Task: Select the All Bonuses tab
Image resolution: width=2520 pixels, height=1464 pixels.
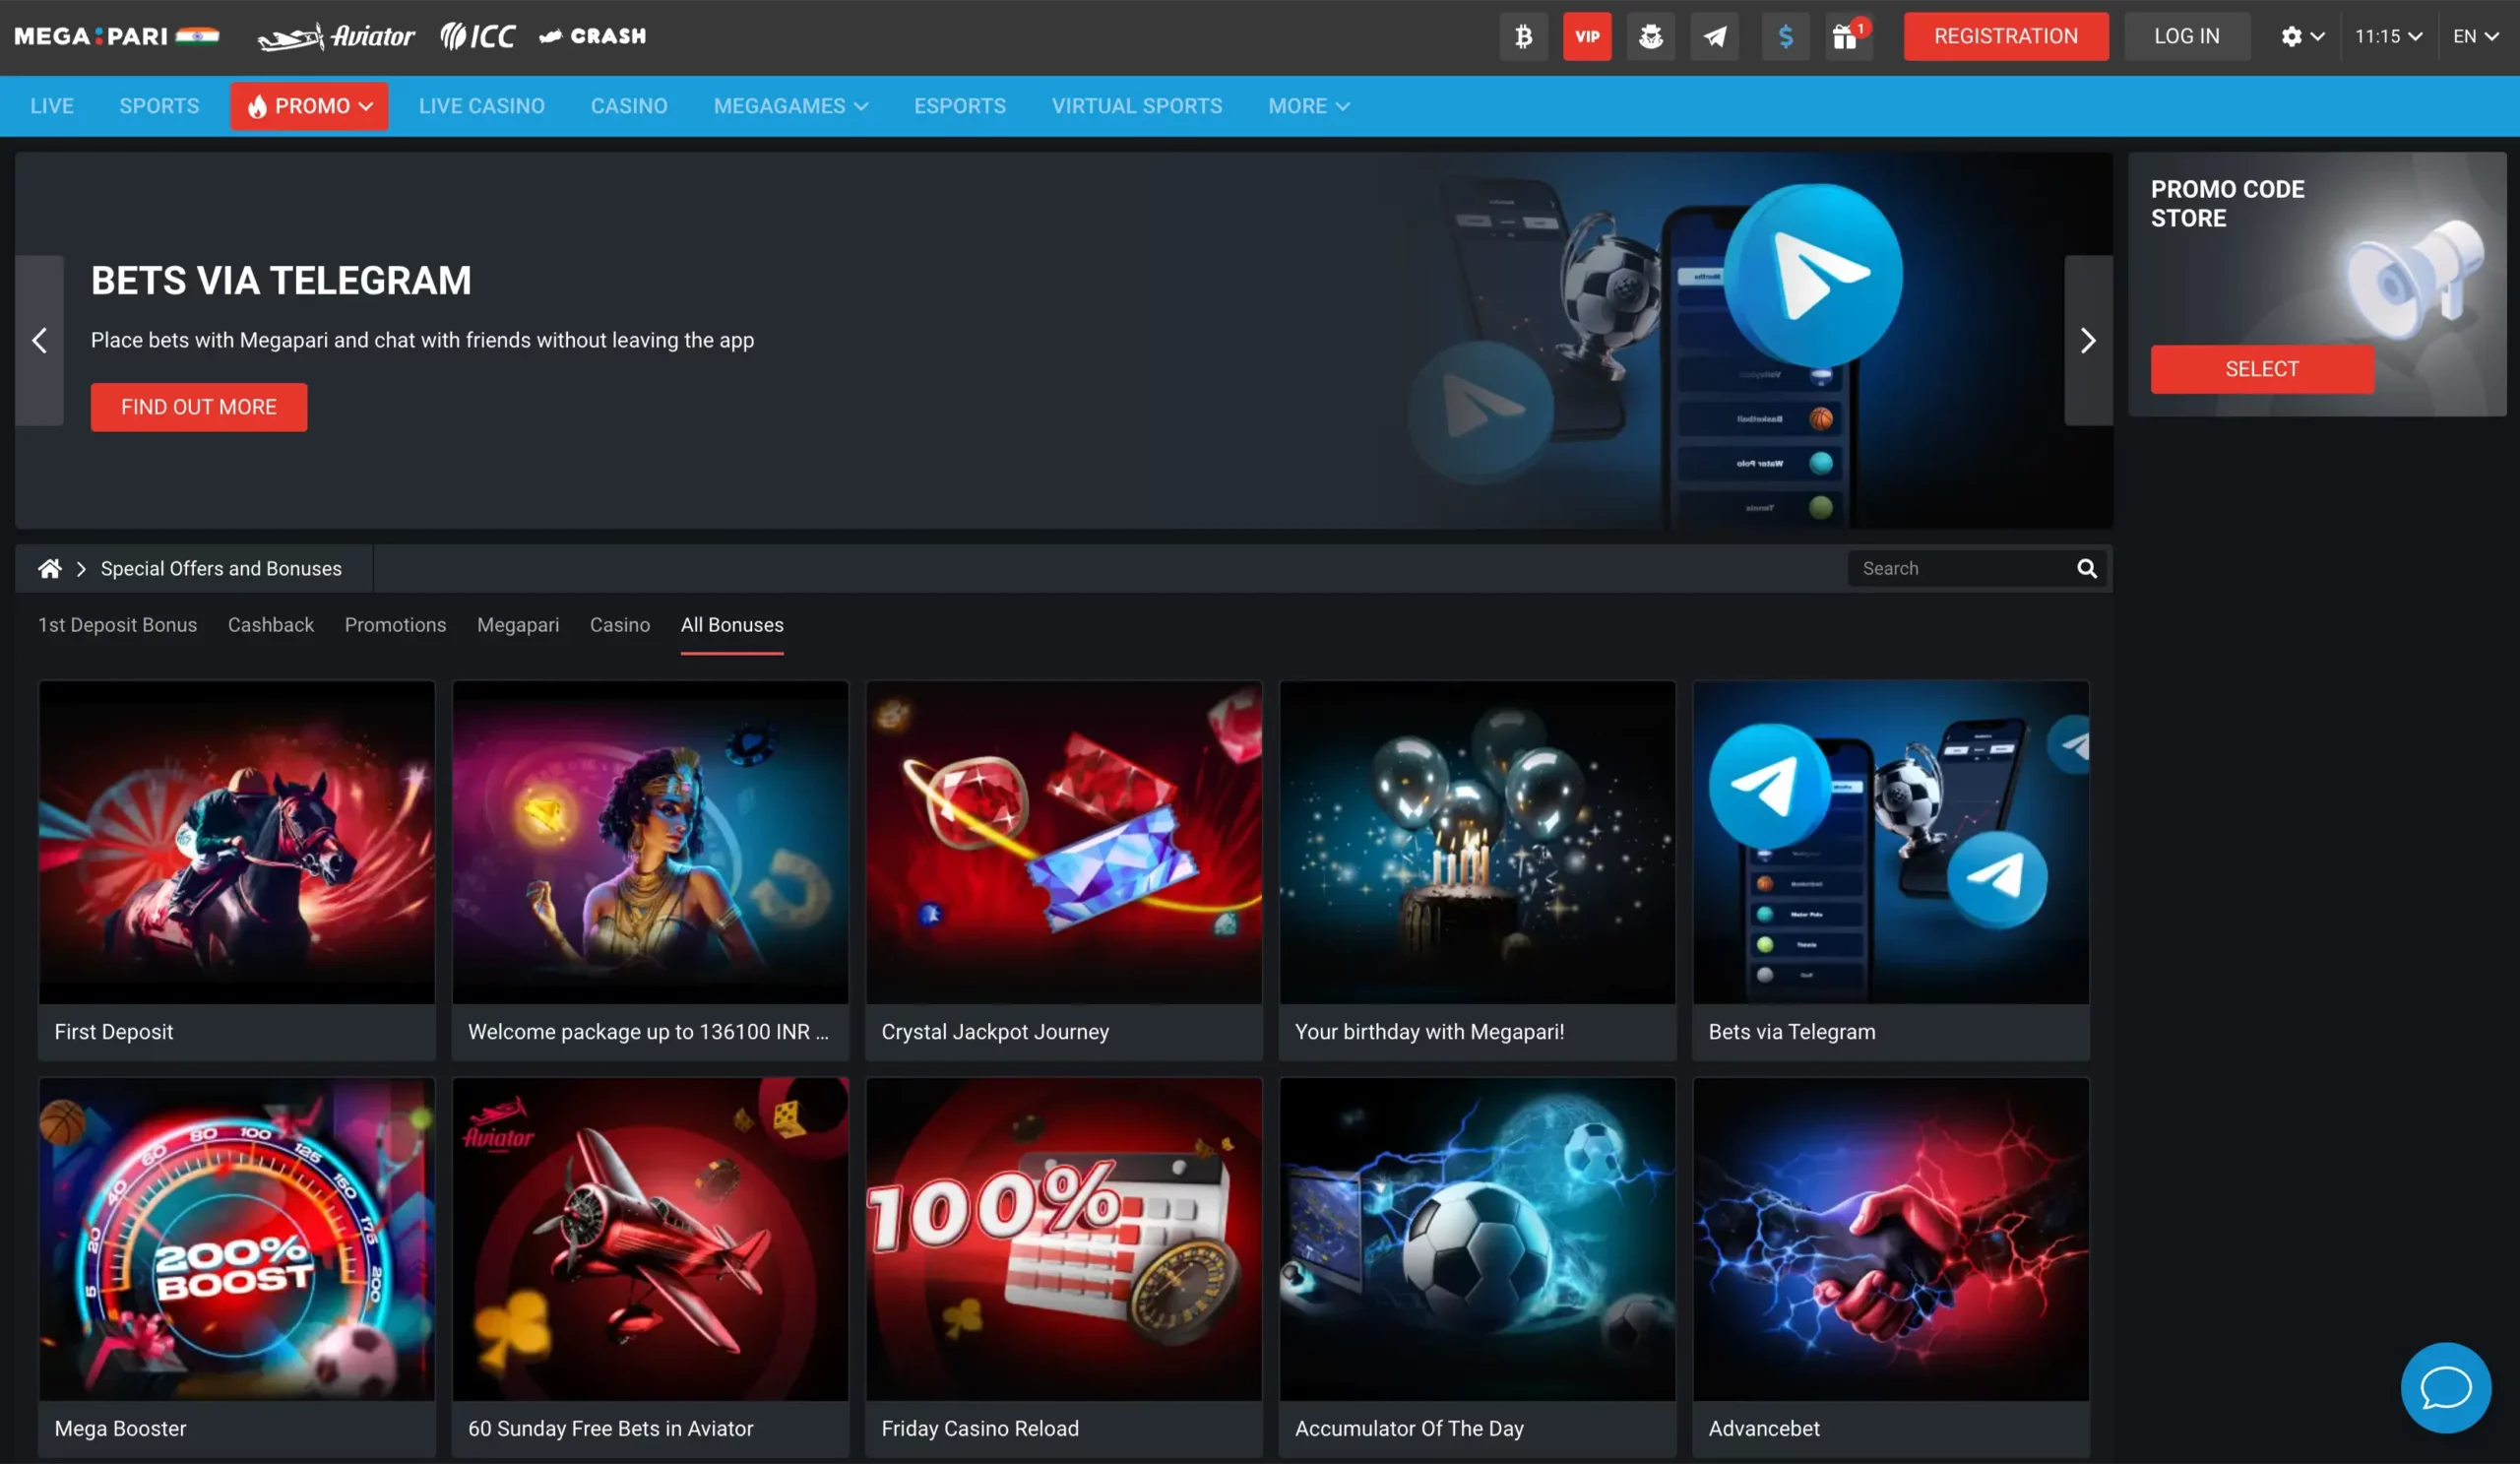Action: pyautogui.click(x=731, y=625)
